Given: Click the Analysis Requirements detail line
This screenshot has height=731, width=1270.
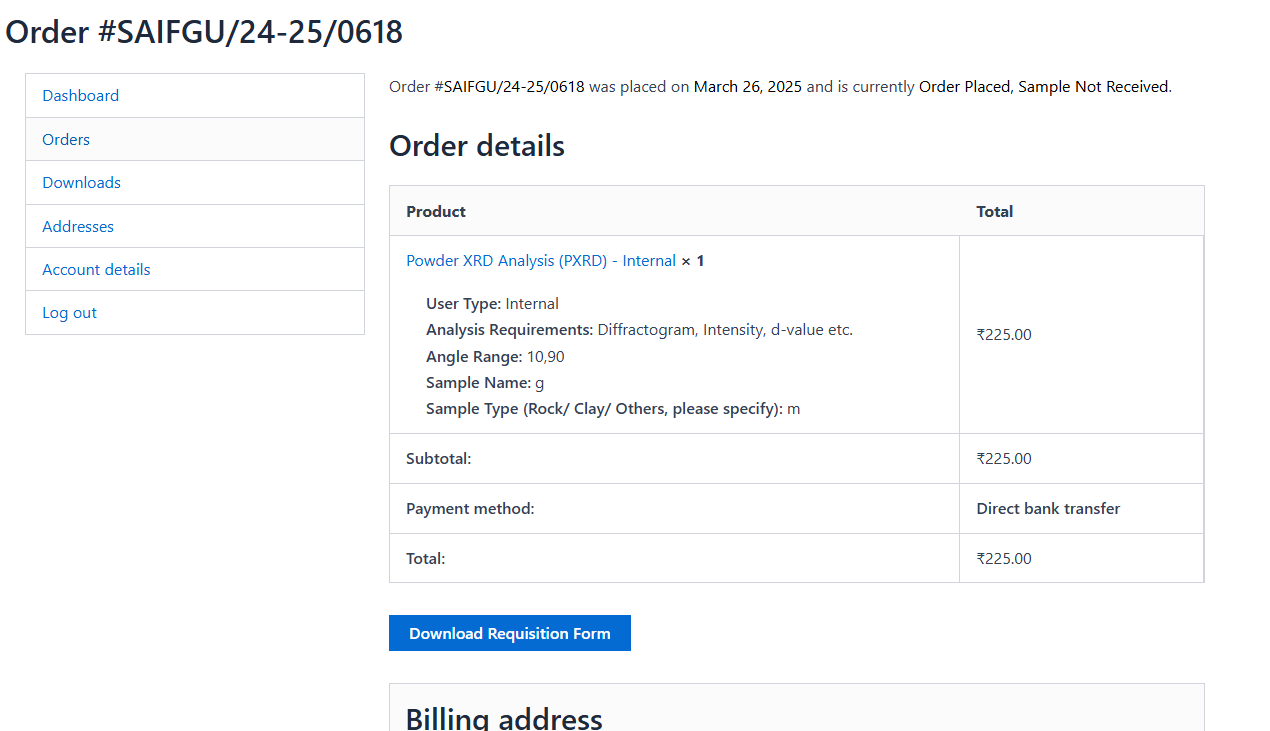Looking at the screenshot, I should [x=639, y=330].
